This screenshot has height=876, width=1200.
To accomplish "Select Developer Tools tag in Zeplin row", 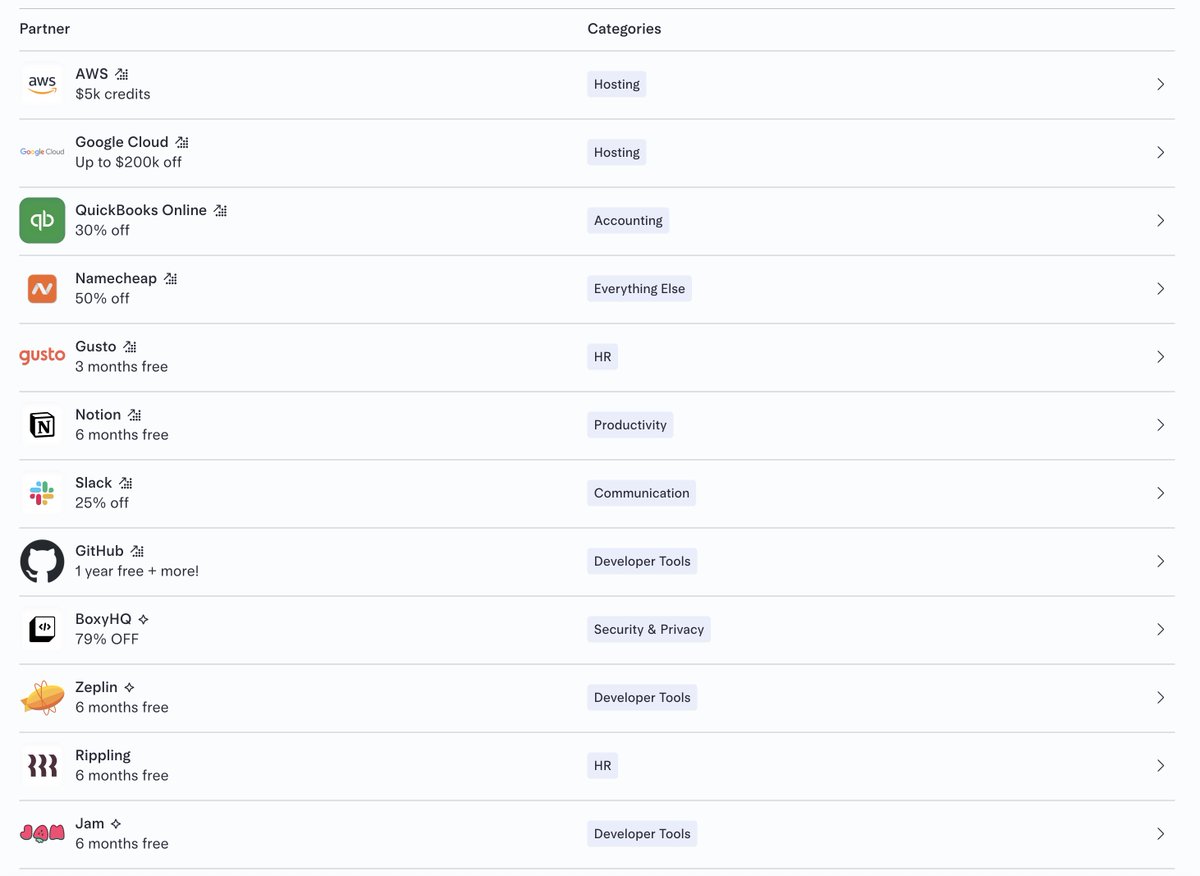I will 642,697.
